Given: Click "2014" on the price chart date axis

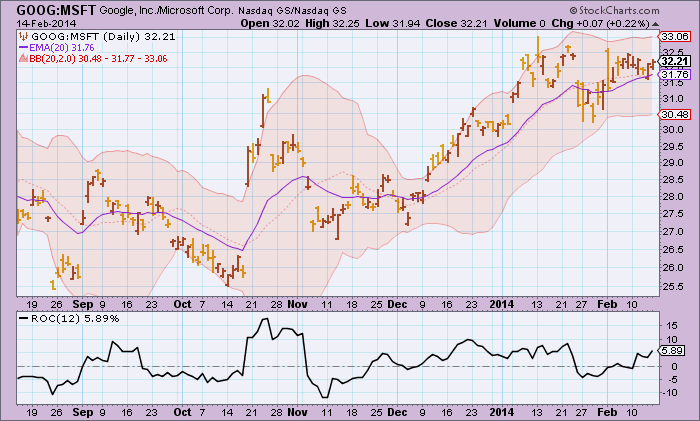Looking at the screenshot, I should pyautogui.click(x=502, y=304).
